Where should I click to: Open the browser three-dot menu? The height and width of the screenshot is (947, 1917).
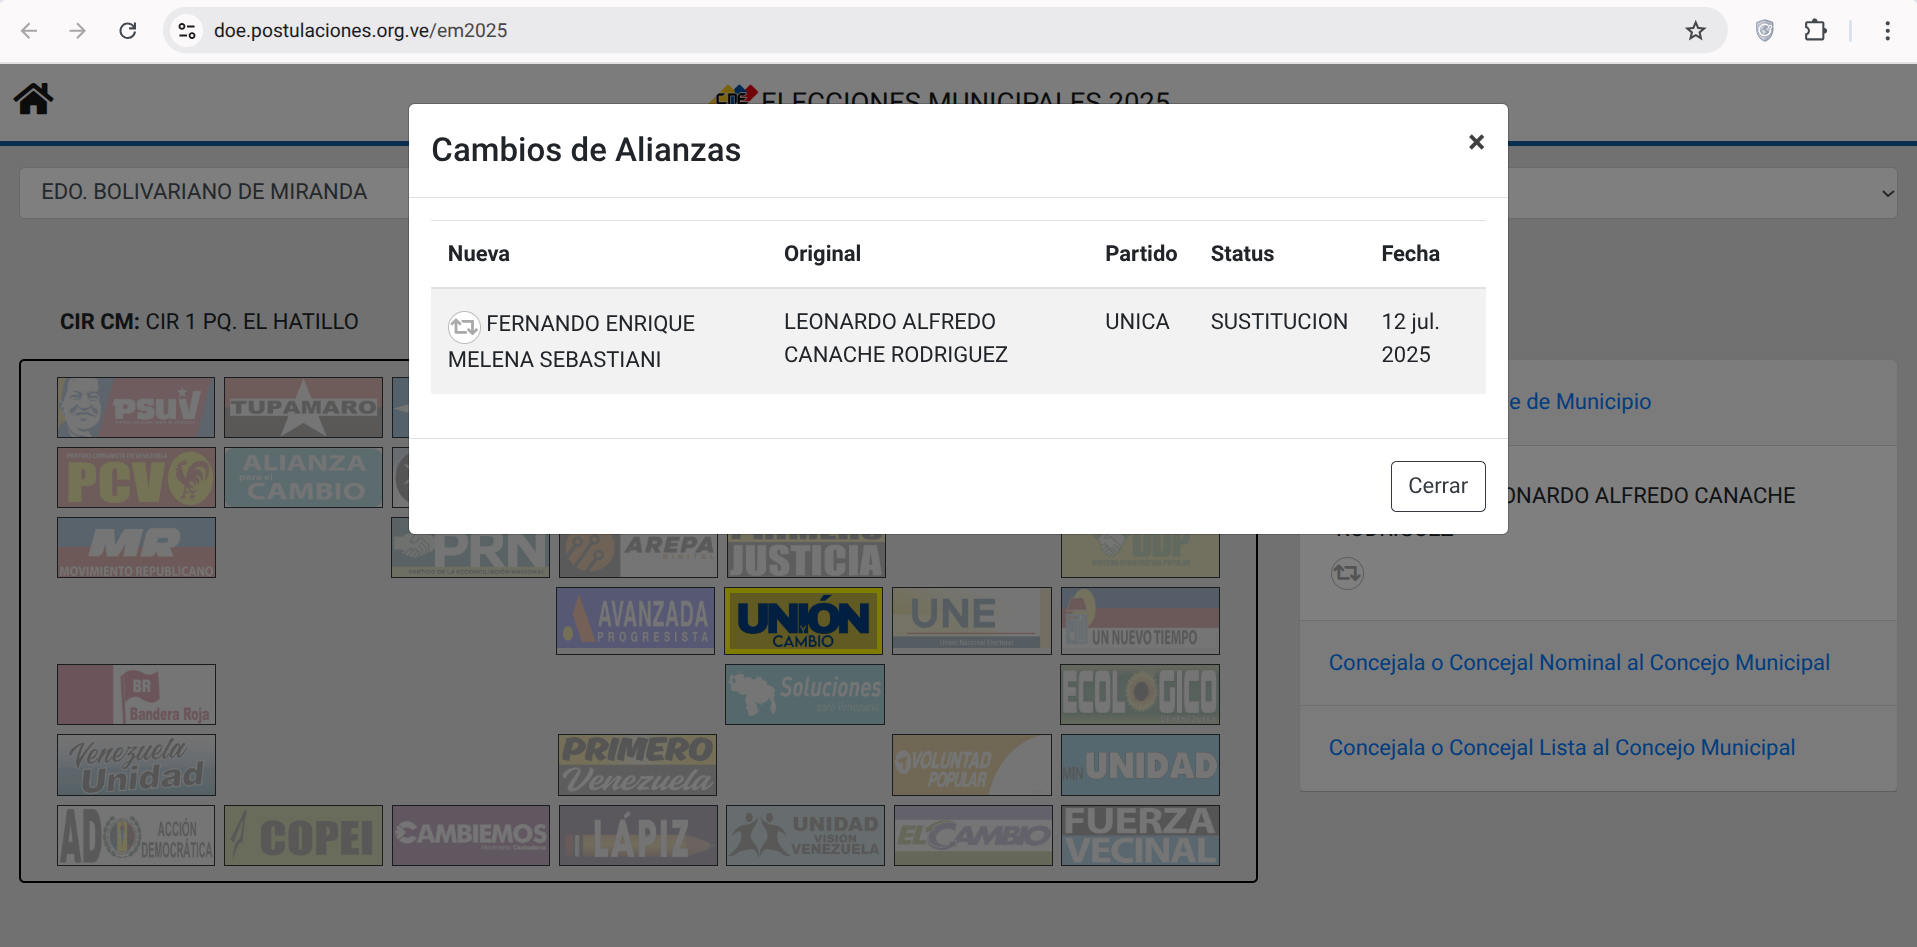(1887, 31)
